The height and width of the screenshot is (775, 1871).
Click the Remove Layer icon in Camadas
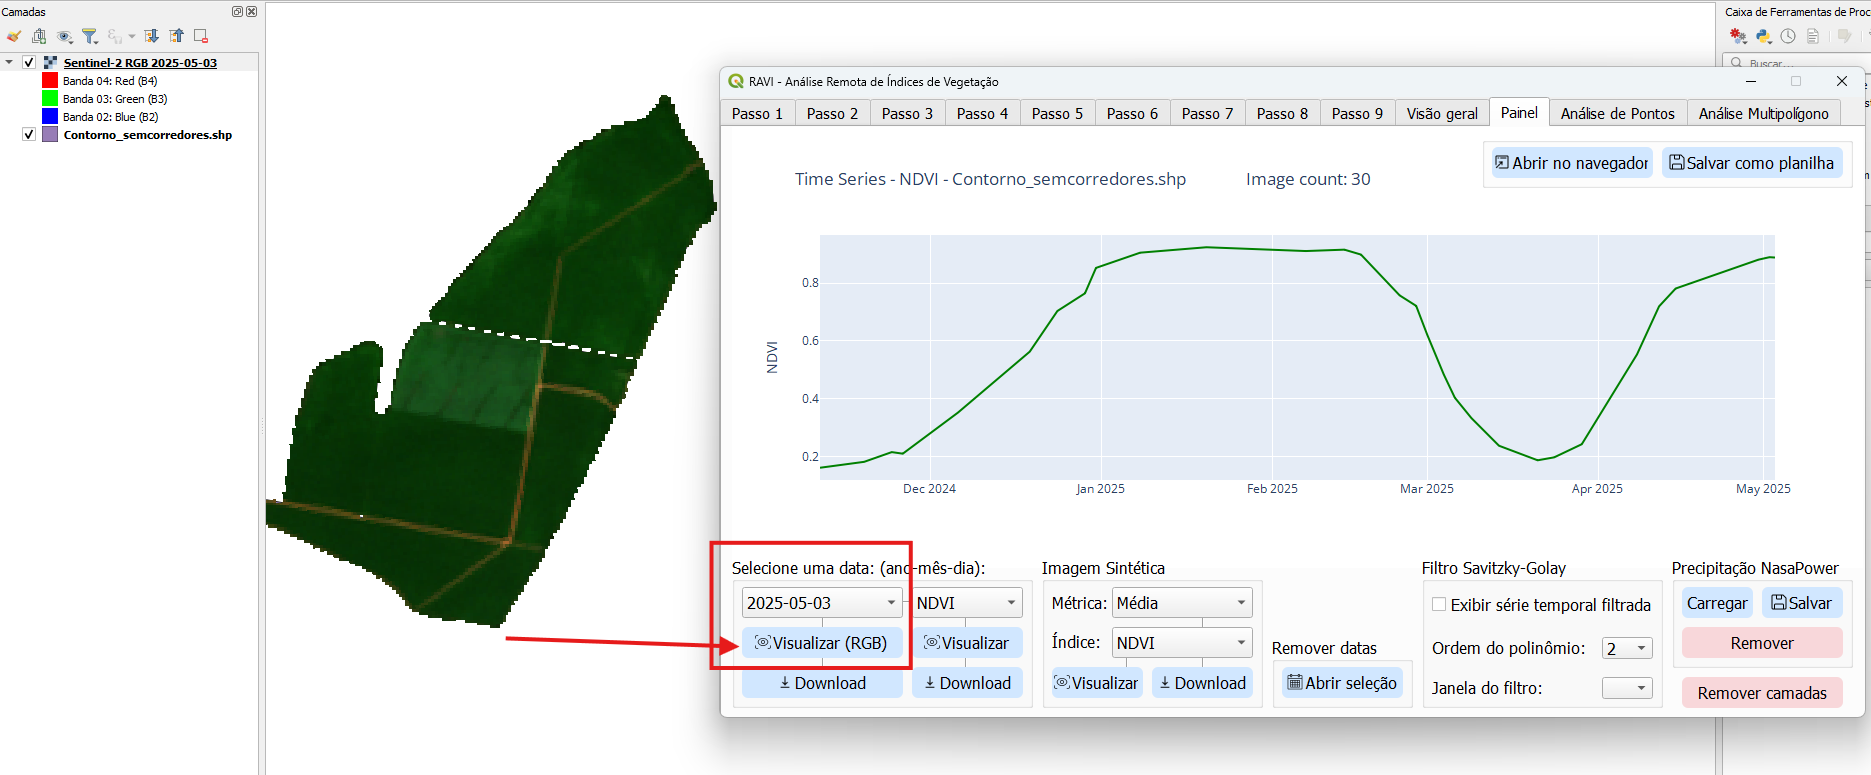(x=201, y=36)
